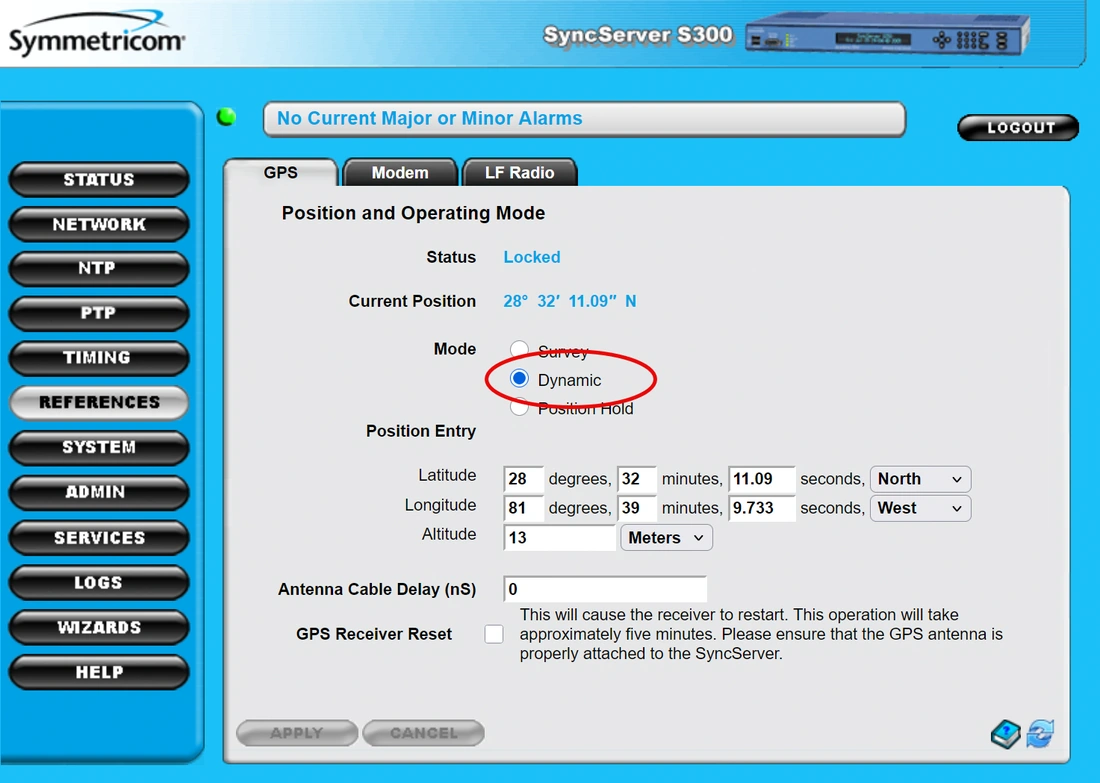The image size is (1100, 783).
Task: Click the help book icon at bottom right
Action: point(1006,734)
